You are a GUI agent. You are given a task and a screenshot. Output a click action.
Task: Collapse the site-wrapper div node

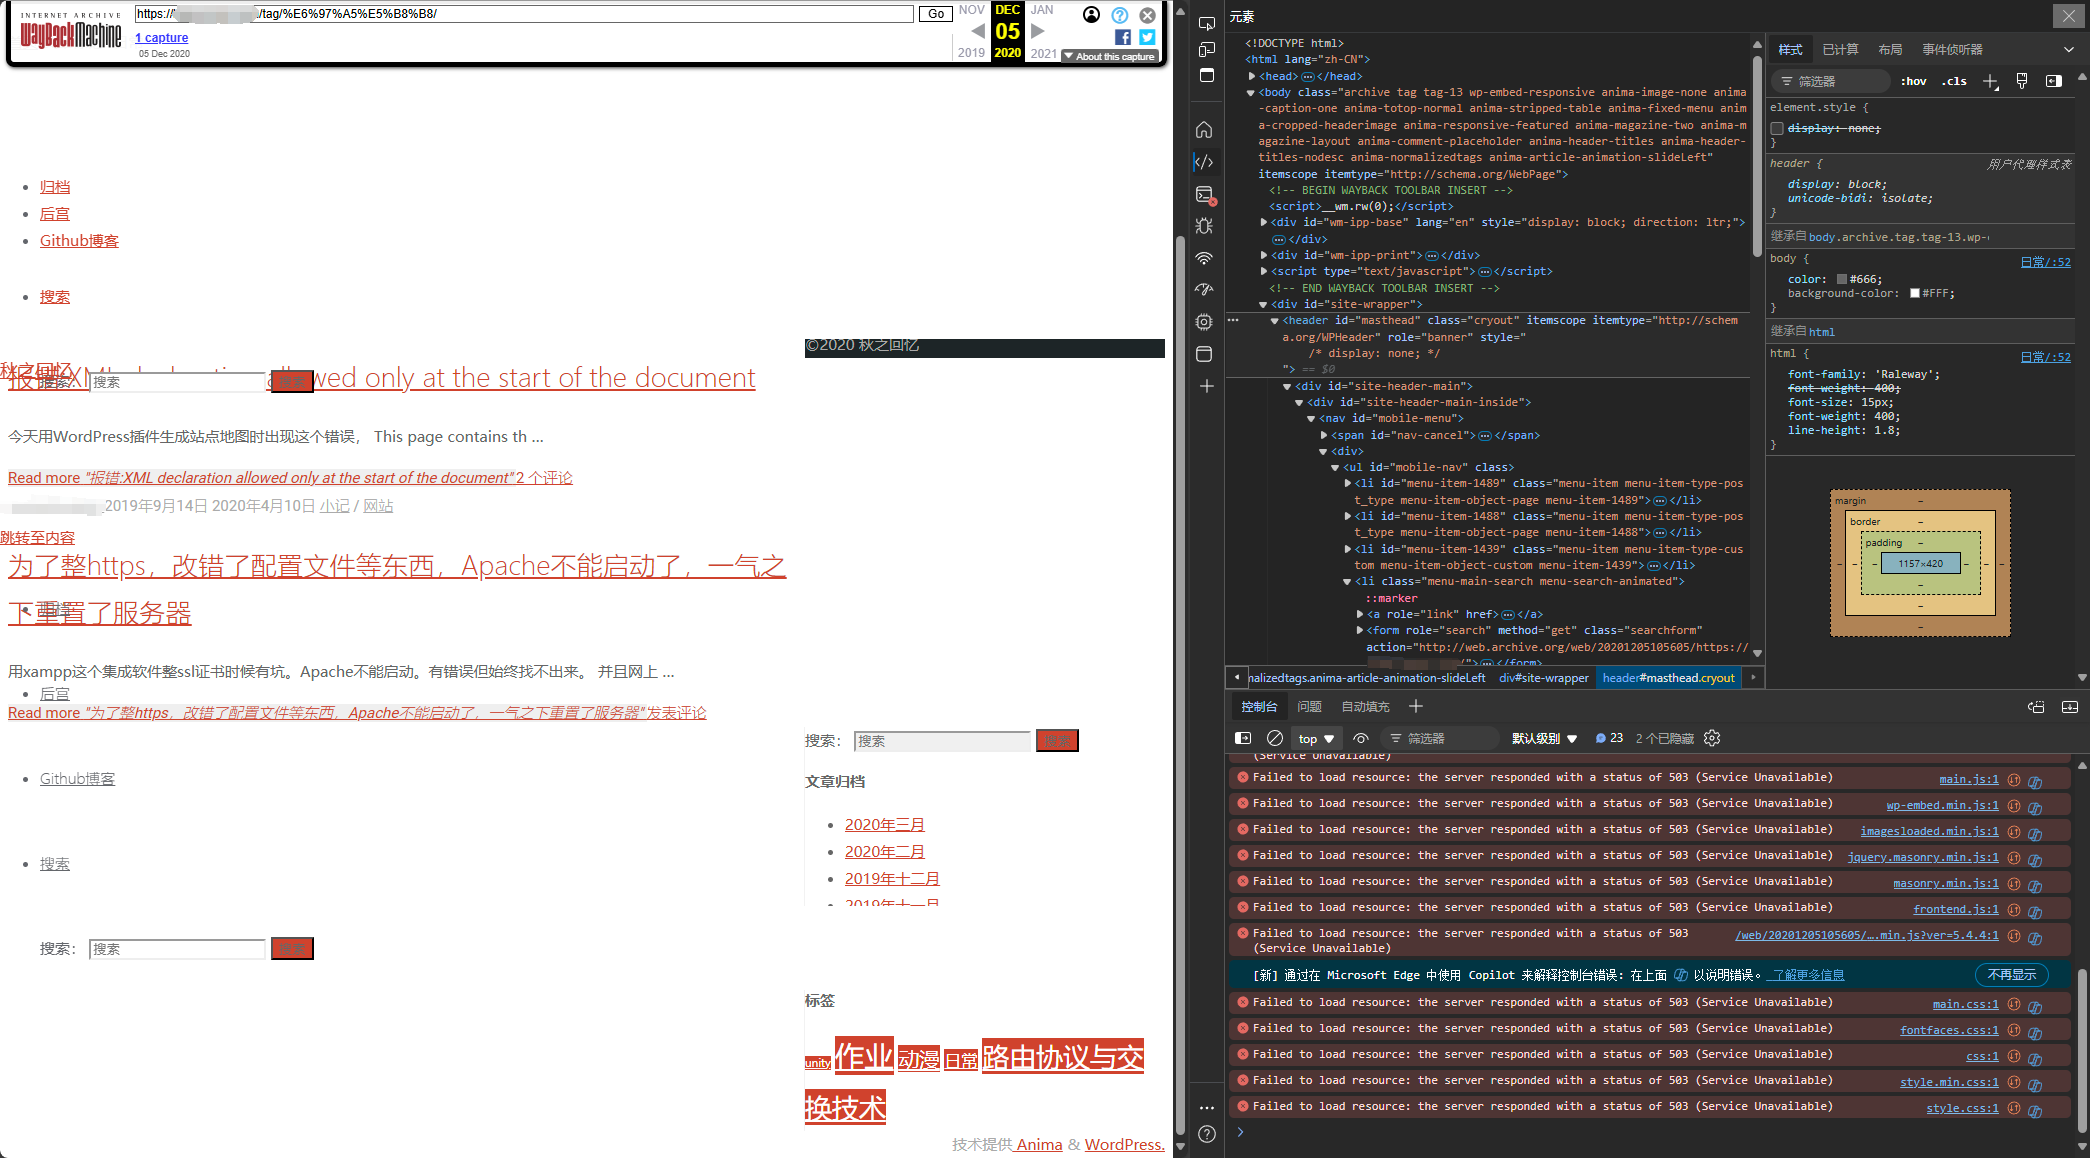tap(1264, 304)
